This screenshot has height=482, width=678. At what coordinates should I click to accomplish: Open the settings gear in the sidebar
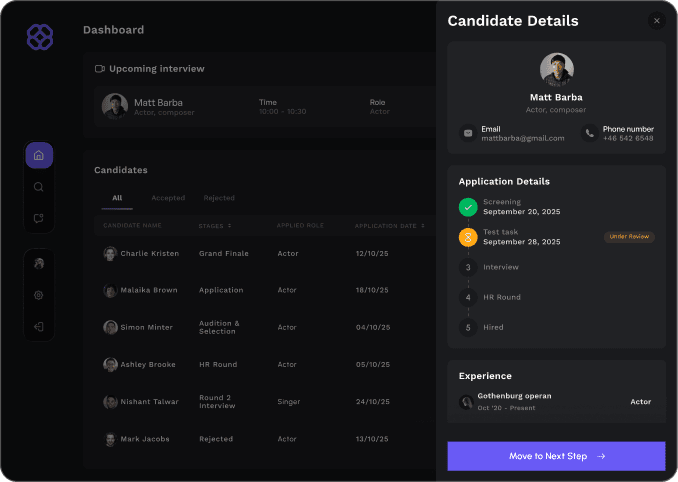(x=38, y=295)
